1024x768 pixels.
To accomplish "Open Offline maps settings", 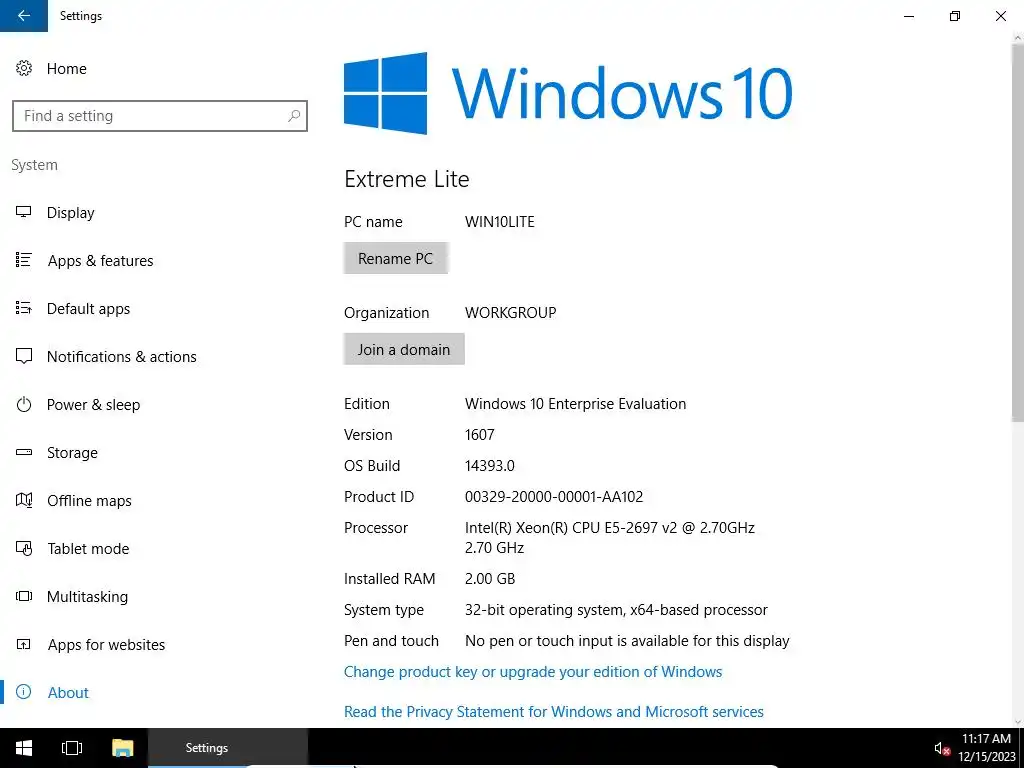I will 89,501.
